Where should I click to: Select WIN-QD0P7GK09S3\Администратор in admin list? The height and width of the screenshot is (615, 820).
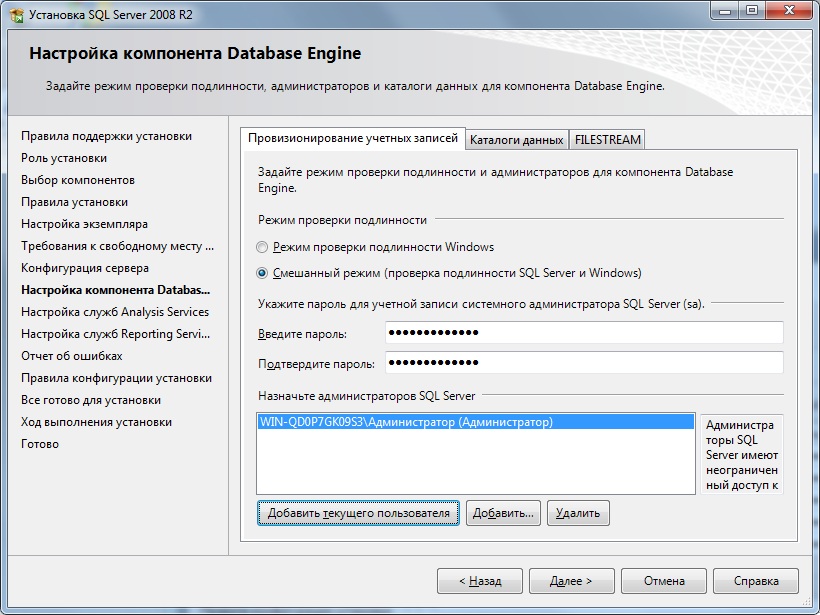pyautogui.click(x=475, y=422)
